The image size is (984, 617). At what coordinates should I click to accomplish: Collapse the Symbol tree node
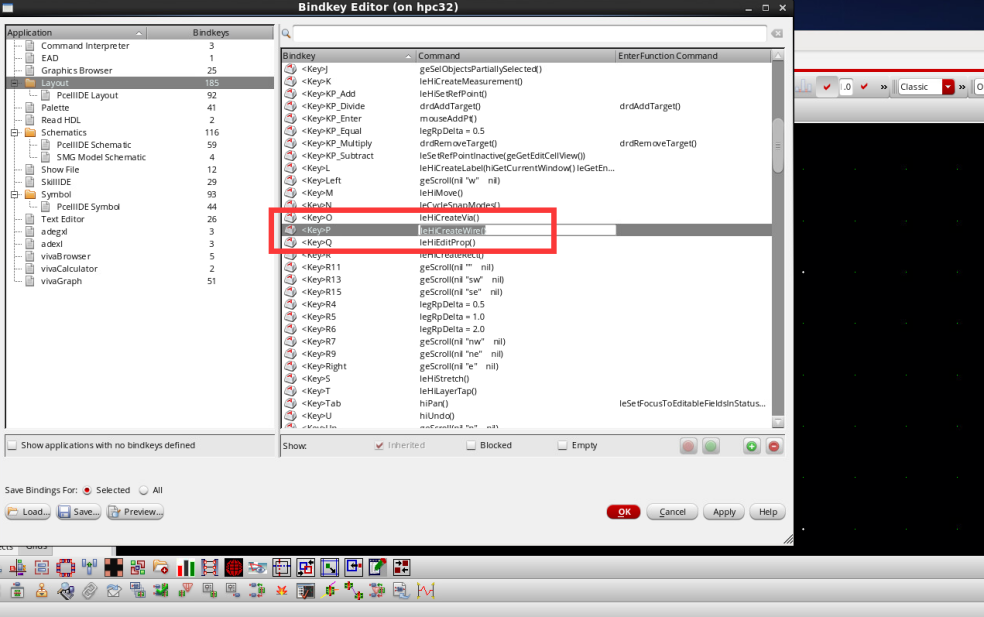click(14, 195)
